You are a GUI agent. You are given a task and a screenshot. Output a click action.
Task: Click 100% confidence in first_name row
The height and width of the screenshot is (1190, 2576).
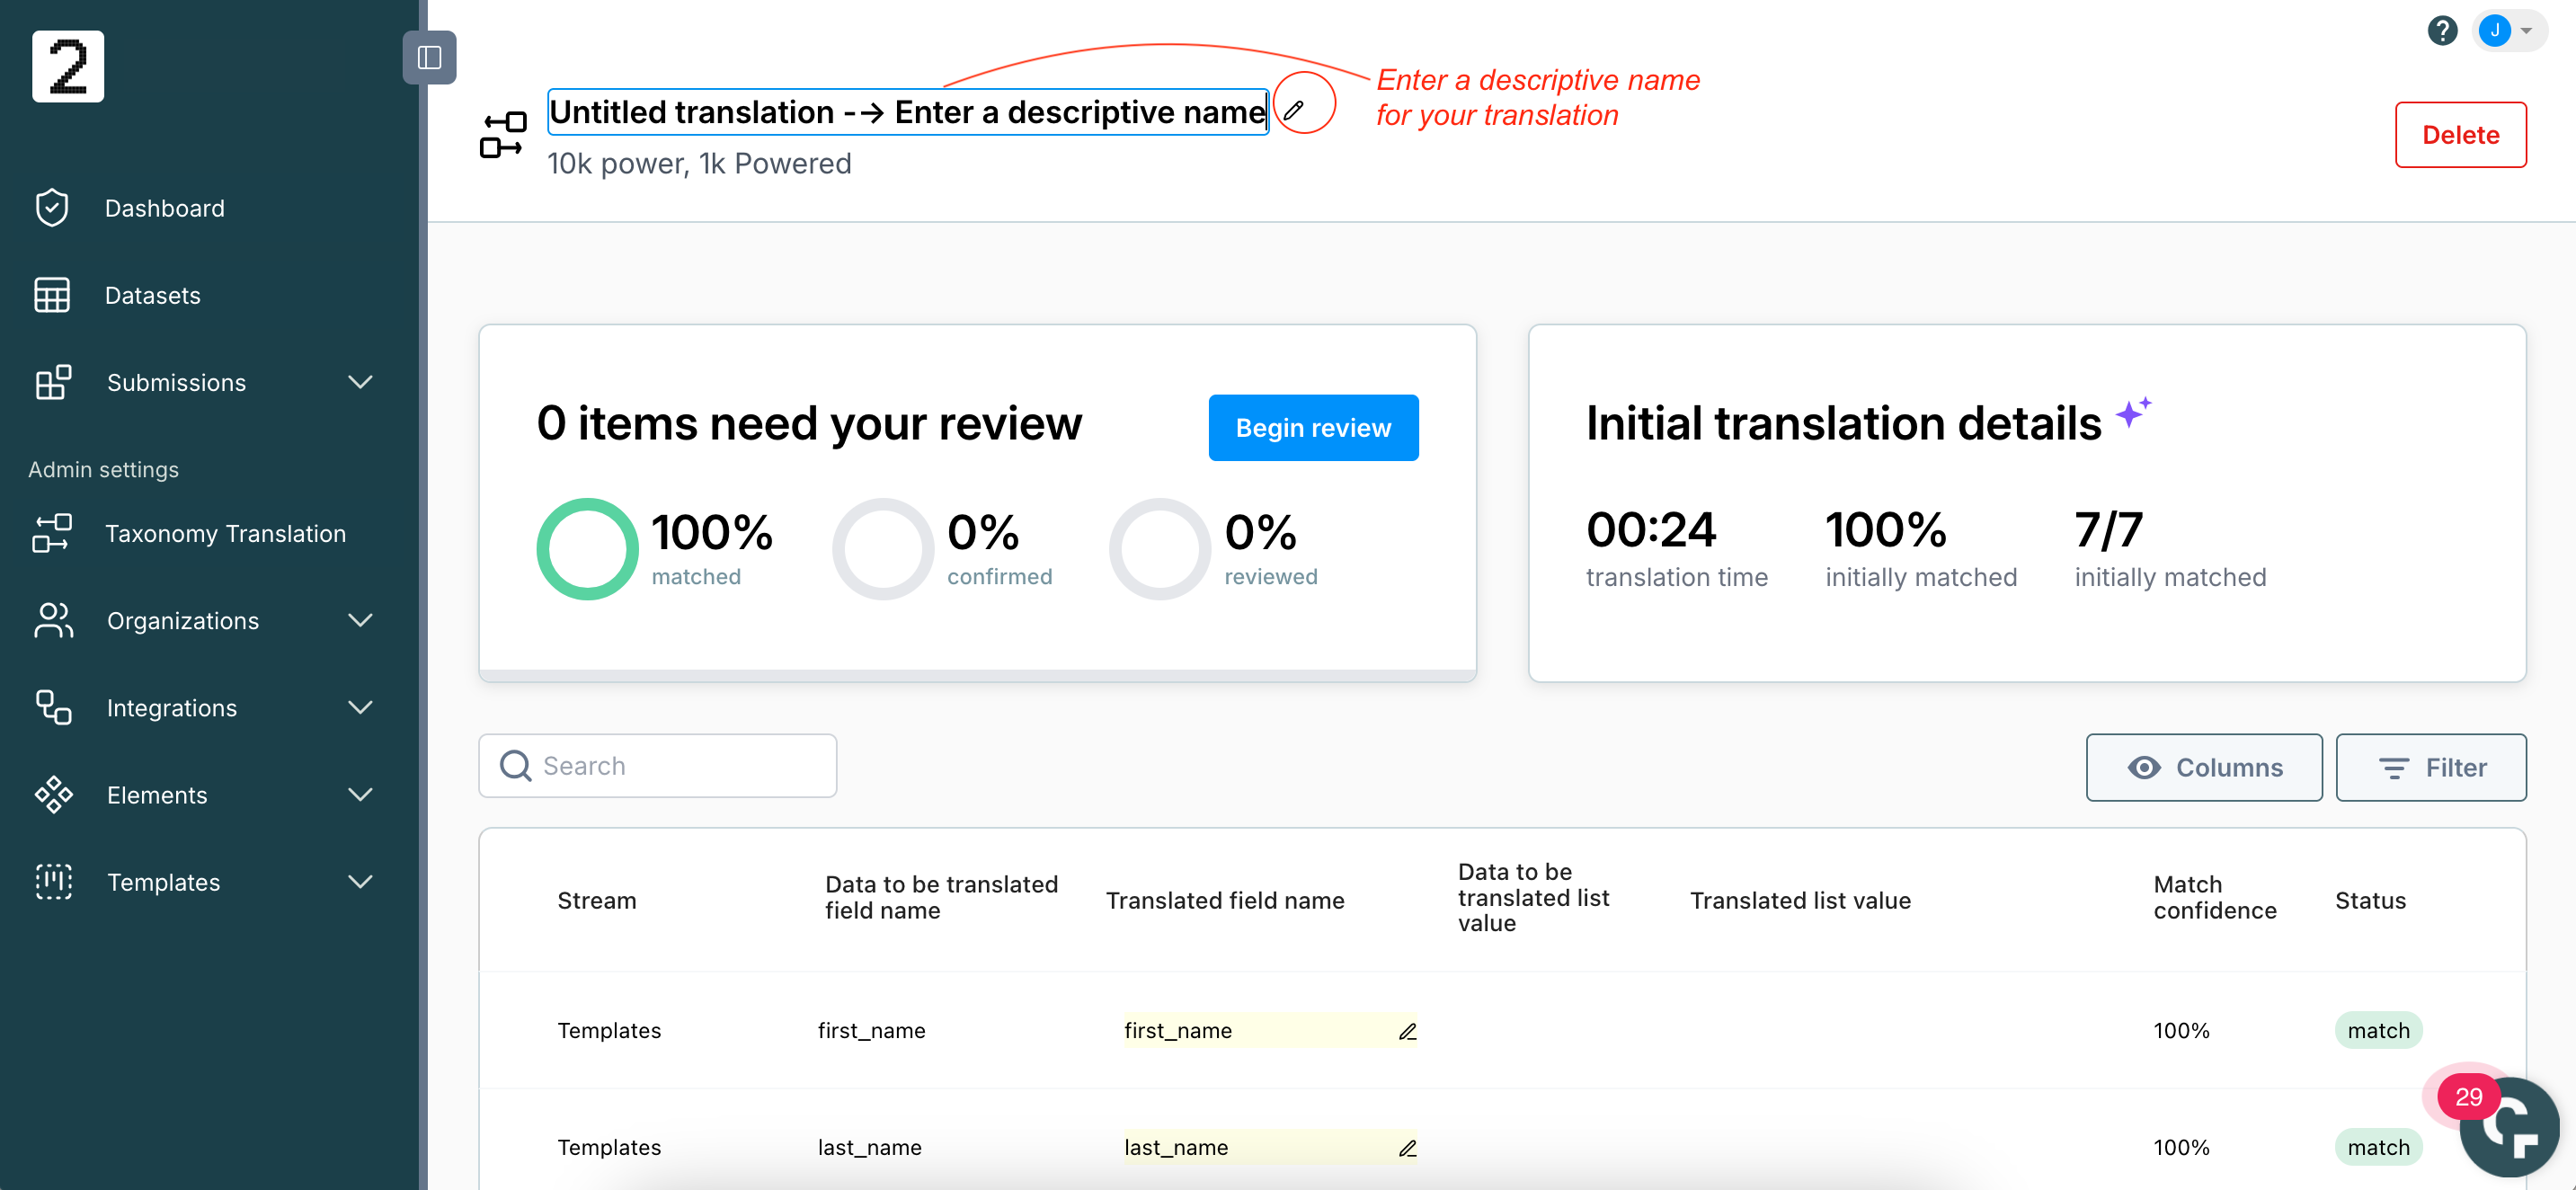click(2181, 1030)
